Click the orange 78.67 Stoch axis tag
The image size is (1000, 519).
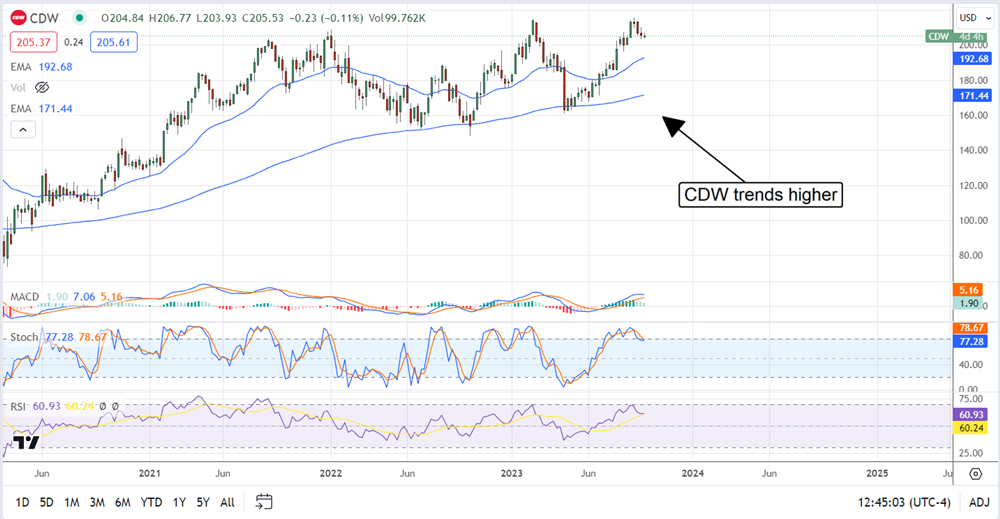(971, 328)
